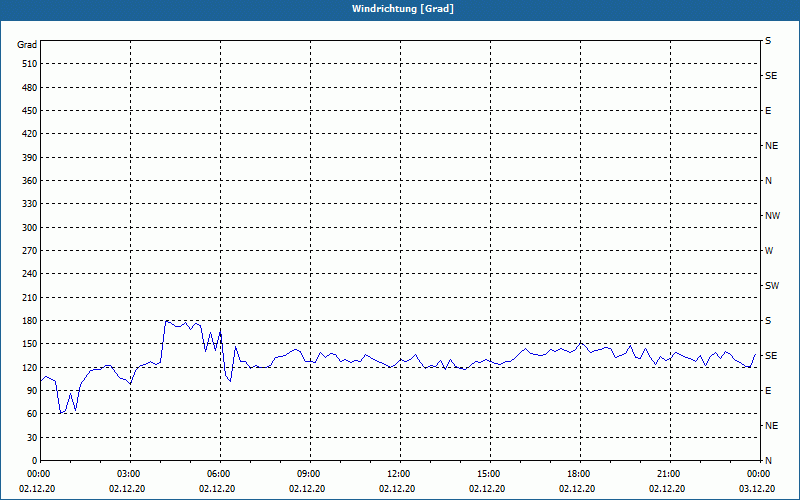This screenshot has width=800, height=500.
Task: Click the 120 y-axis label
Action: (x=30, y=368)
